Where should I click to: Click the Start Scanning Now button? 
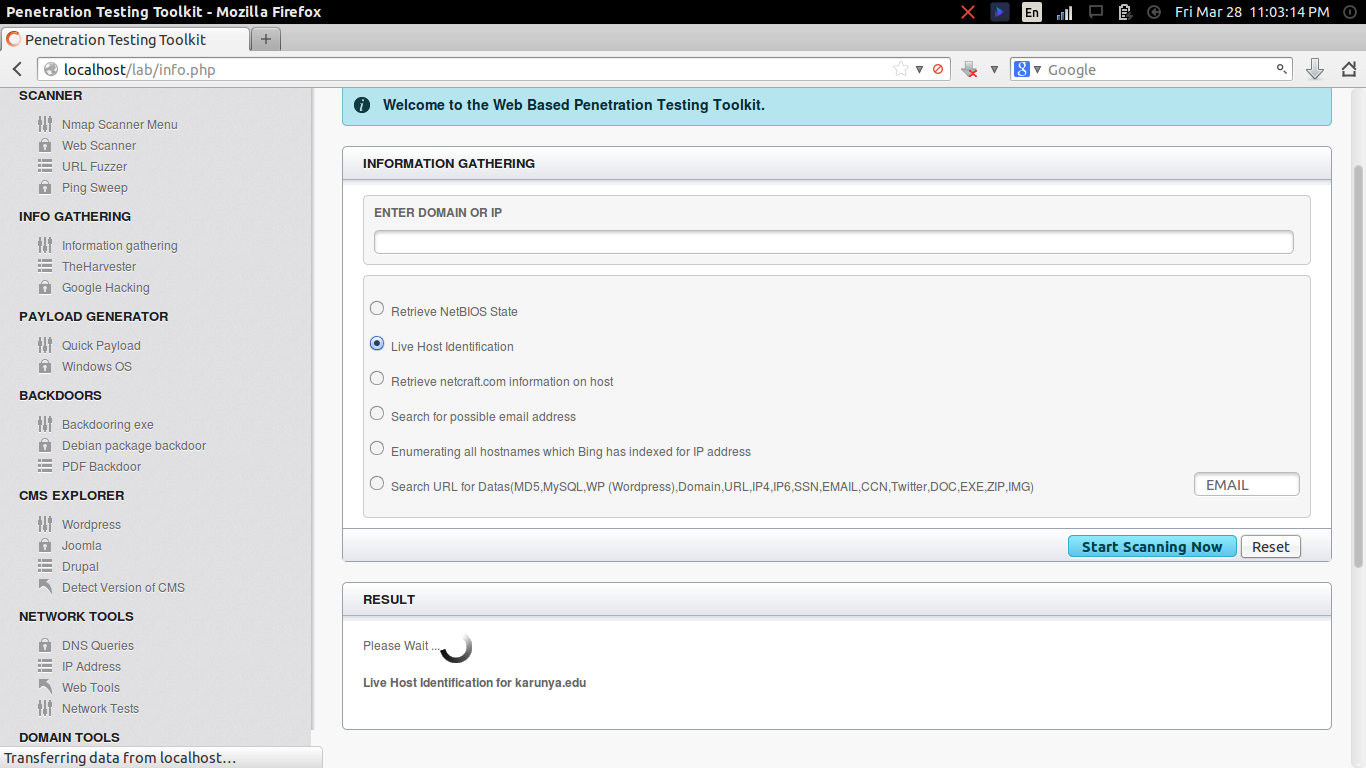coord(1152,546)
